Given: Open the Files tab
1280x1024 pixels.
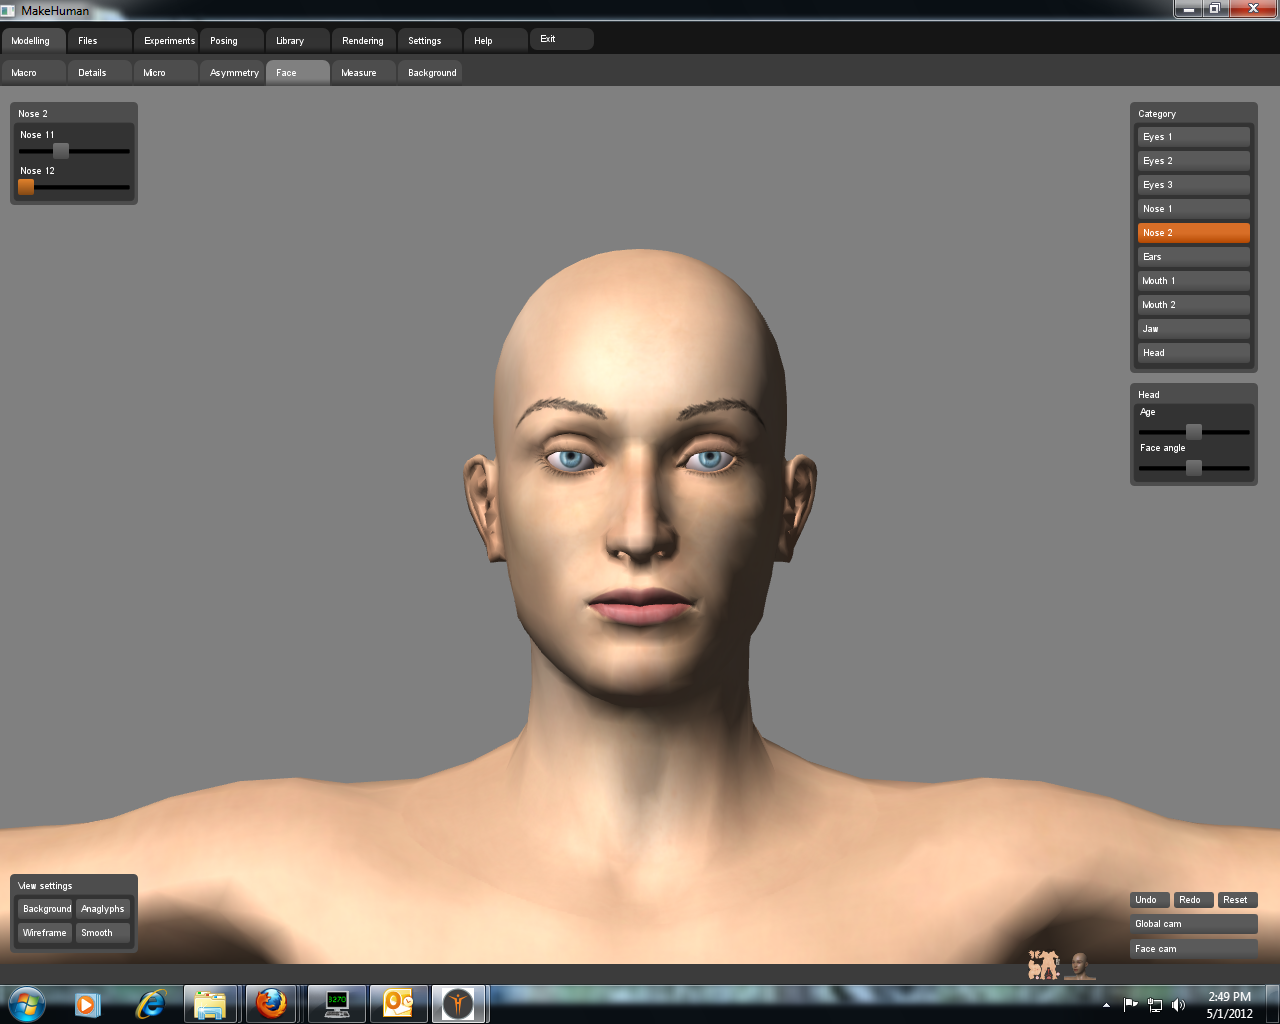Looking at the screenshot, I should (x=100, y=41).
